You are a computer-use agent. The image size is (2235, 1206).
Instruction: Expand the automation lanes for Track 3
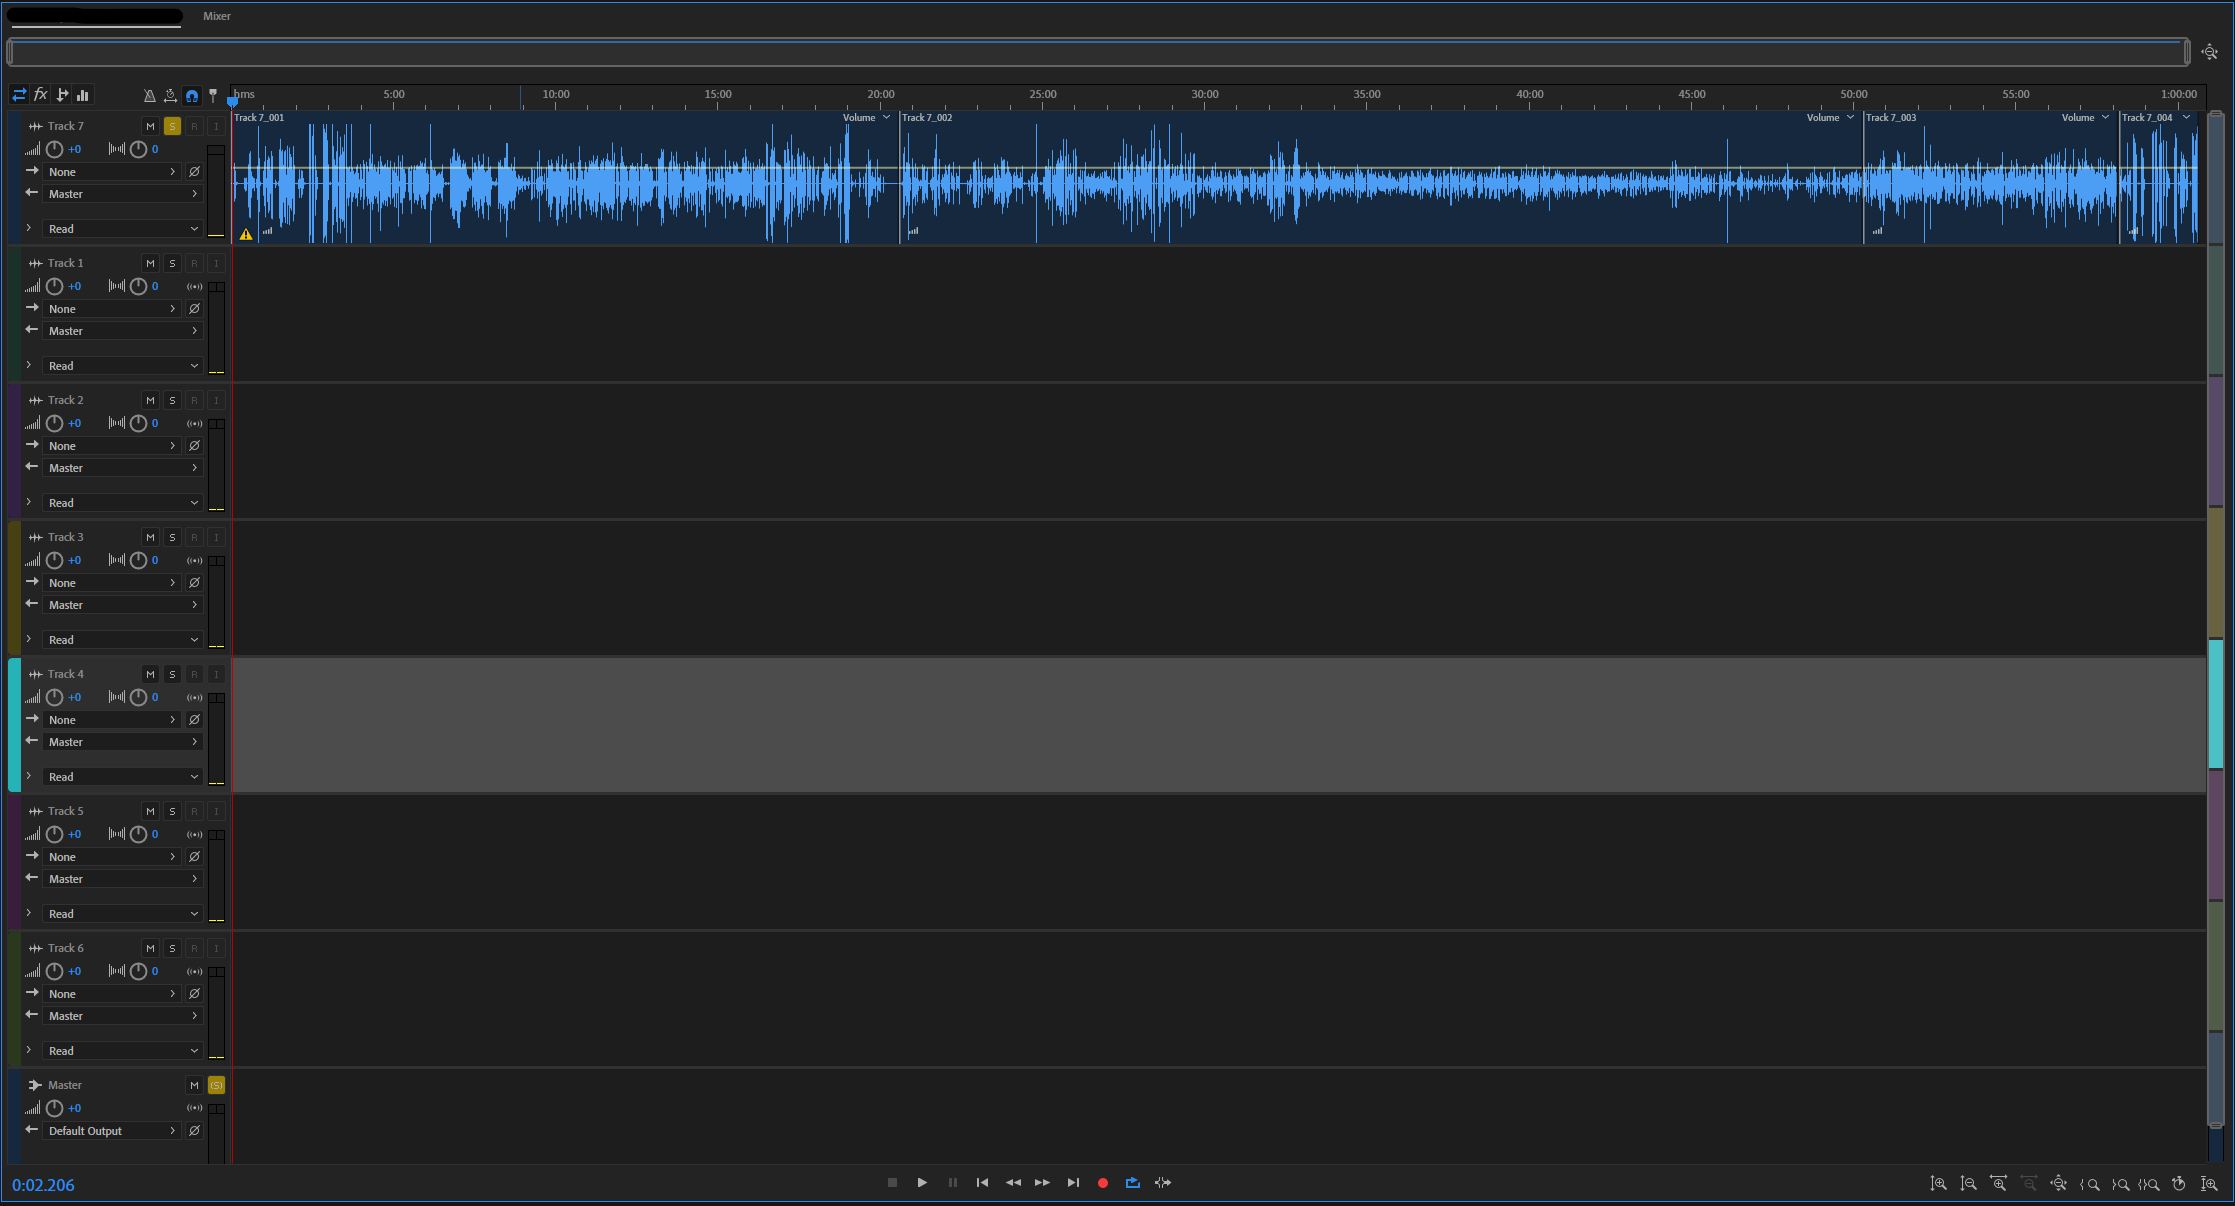click(29, 639)
